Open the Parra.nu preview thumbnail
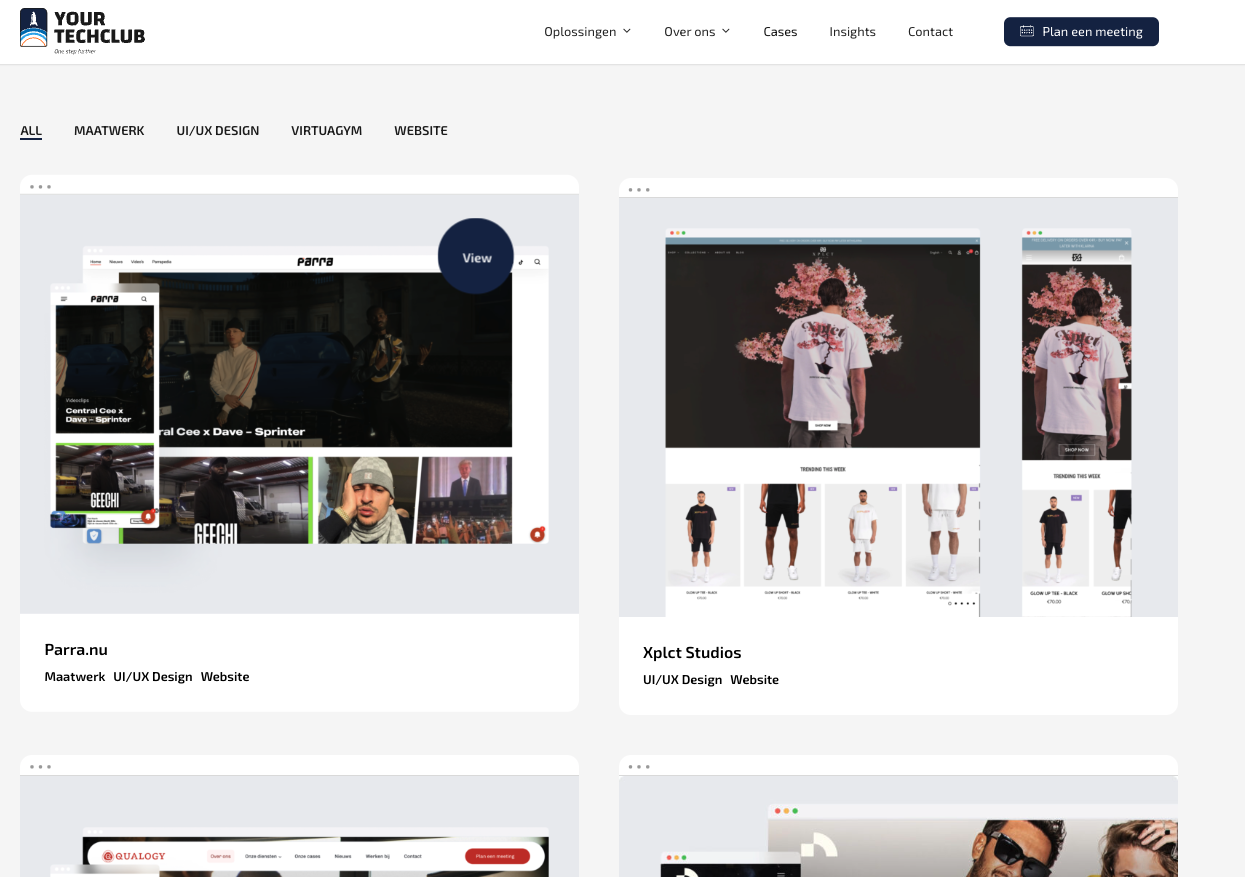 (299, 404)
